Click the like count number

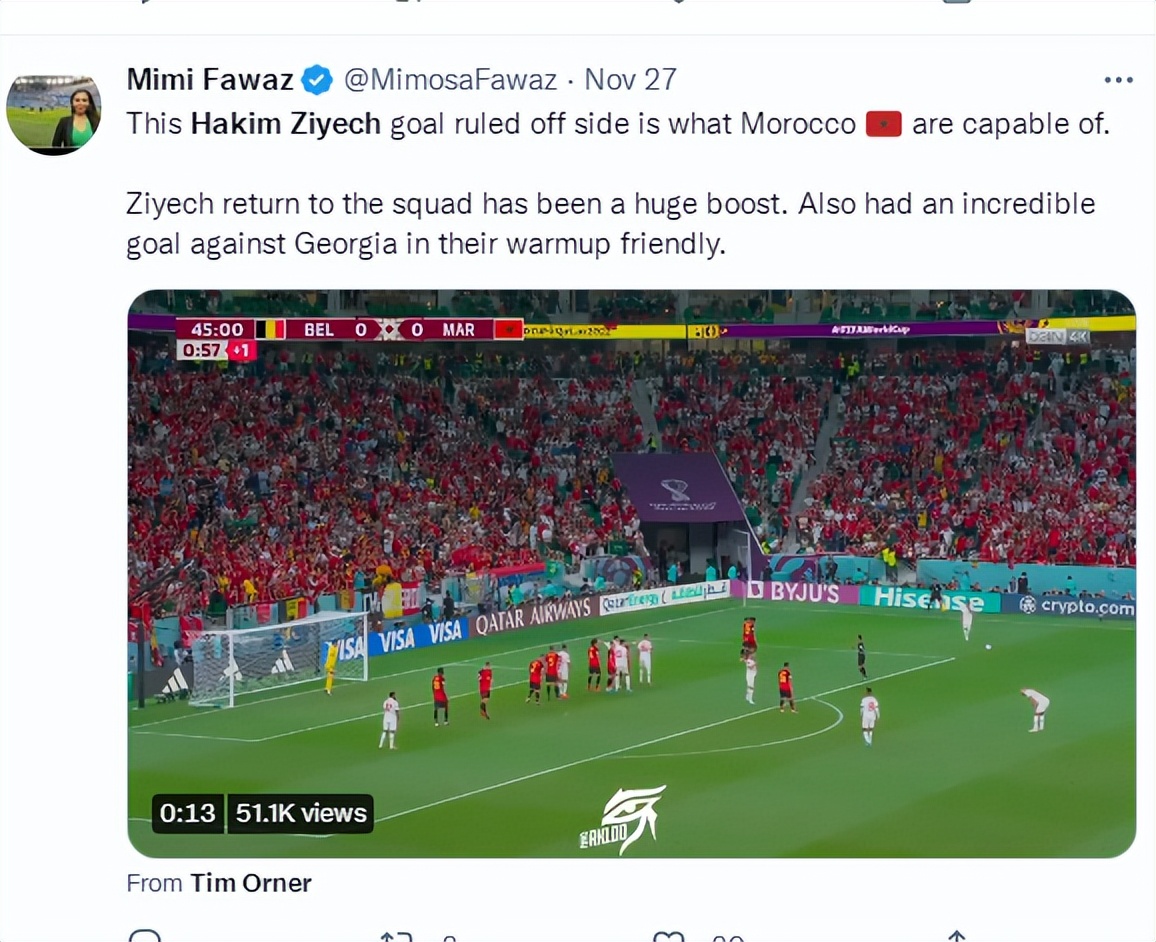pyautogui.click(x=727, y=938)
